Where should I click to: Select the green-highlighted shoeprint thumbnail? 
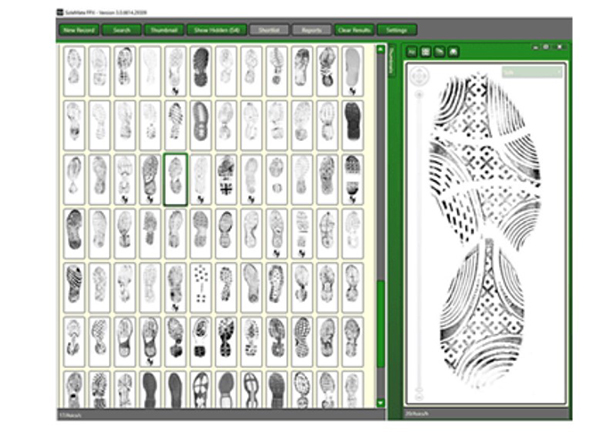[175, 178]
